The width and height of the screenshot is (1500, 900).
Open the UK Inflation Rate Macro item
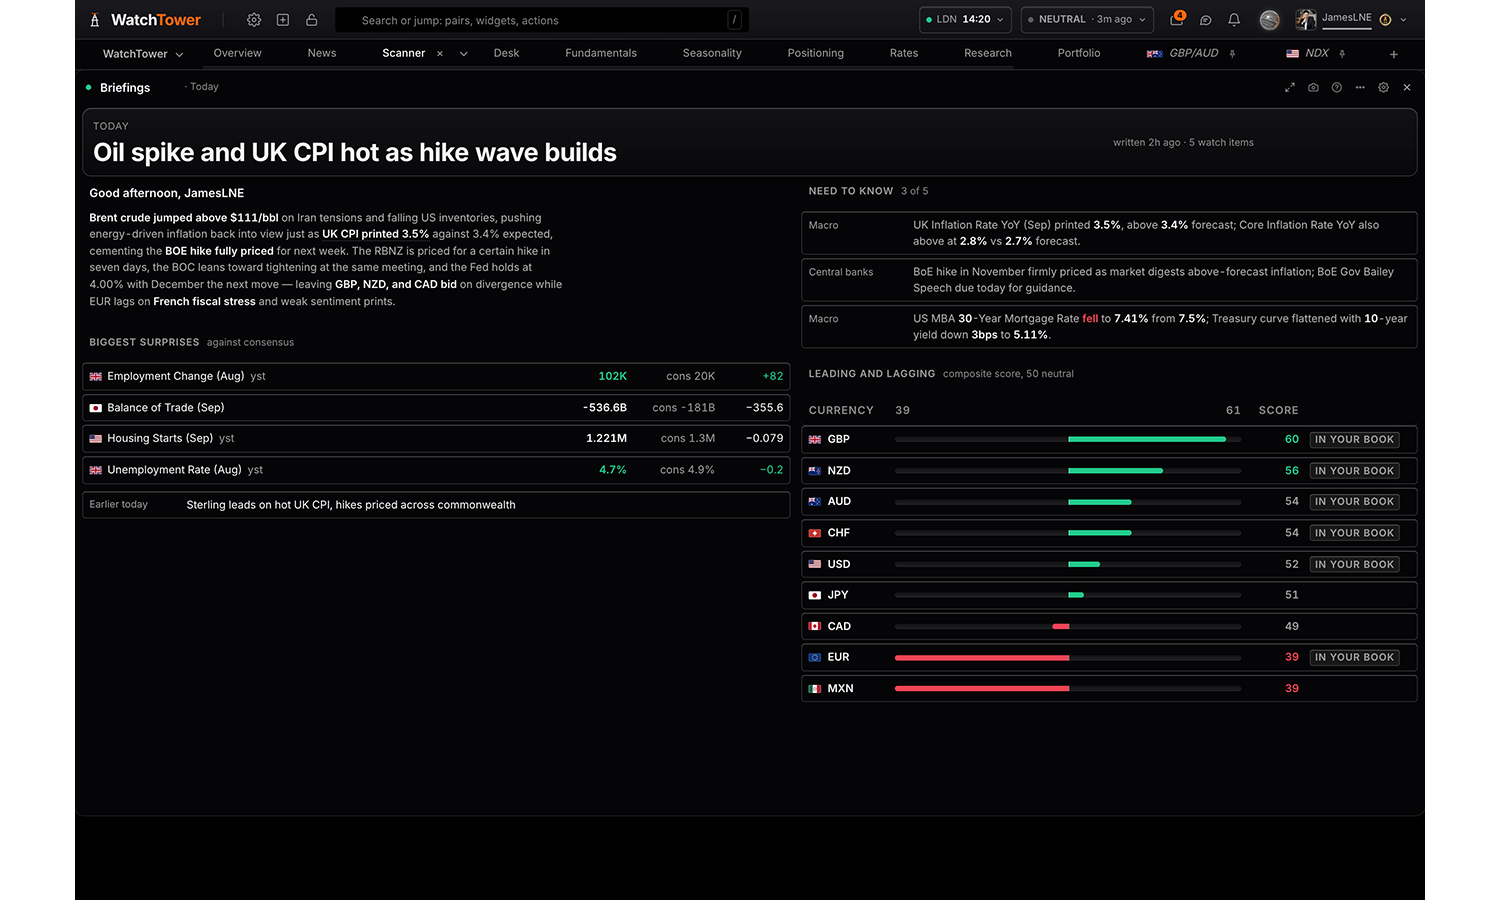point(1109,233)
